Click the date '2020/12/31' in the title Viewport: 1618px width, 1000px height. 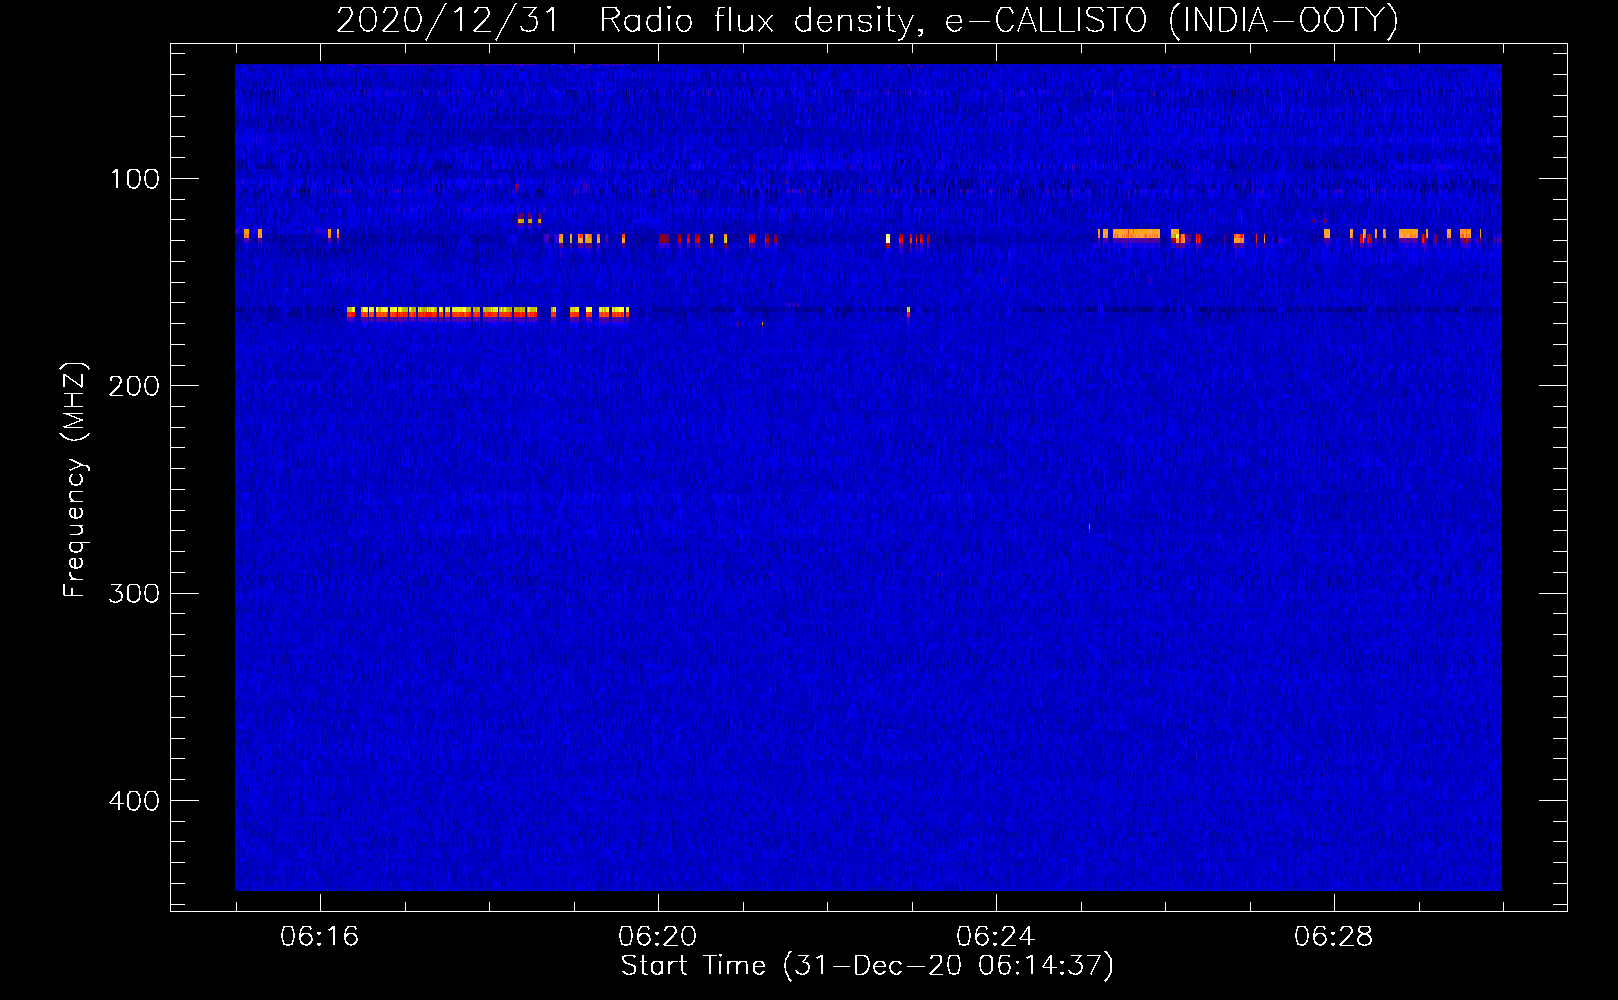click(x=447, y=20)
